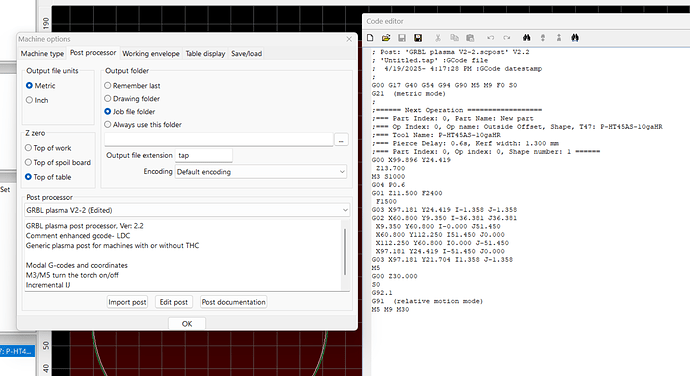Click the Import post button

coord(127,302)
